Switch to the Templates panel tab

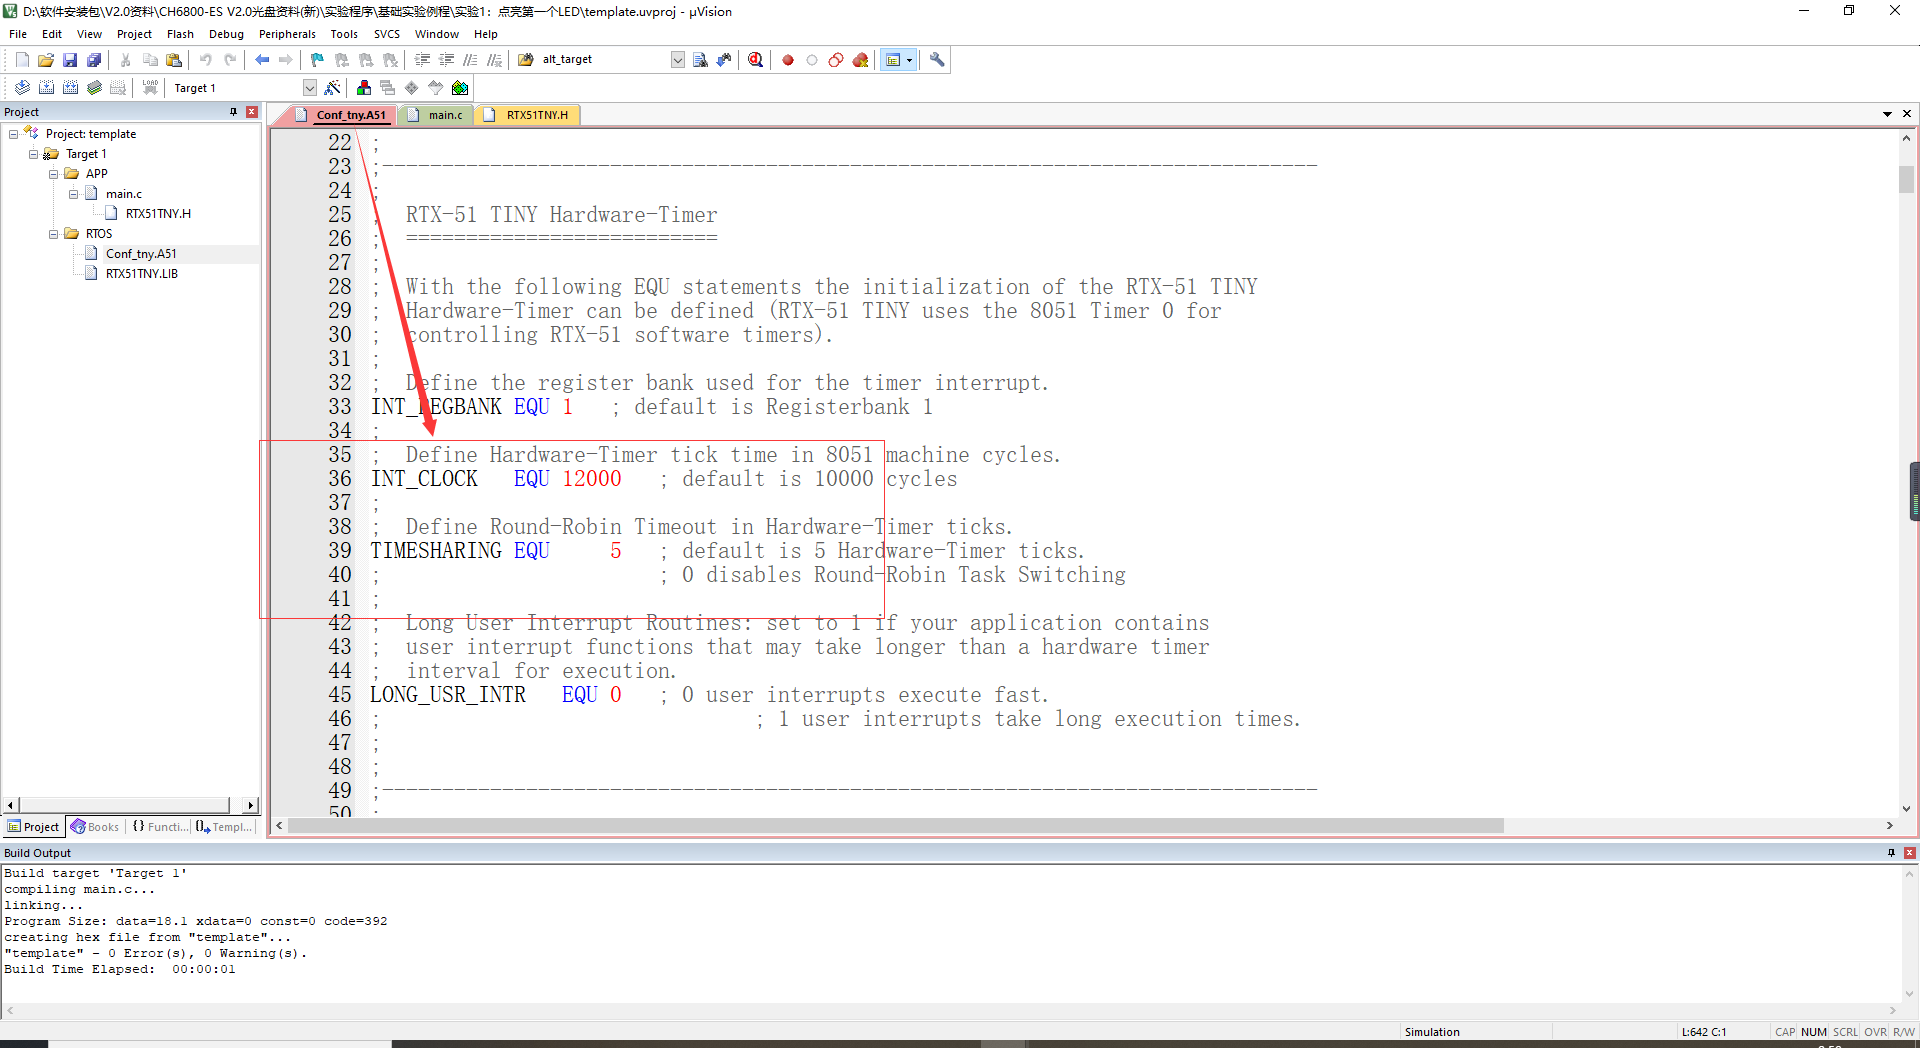[x=224, y=827]
